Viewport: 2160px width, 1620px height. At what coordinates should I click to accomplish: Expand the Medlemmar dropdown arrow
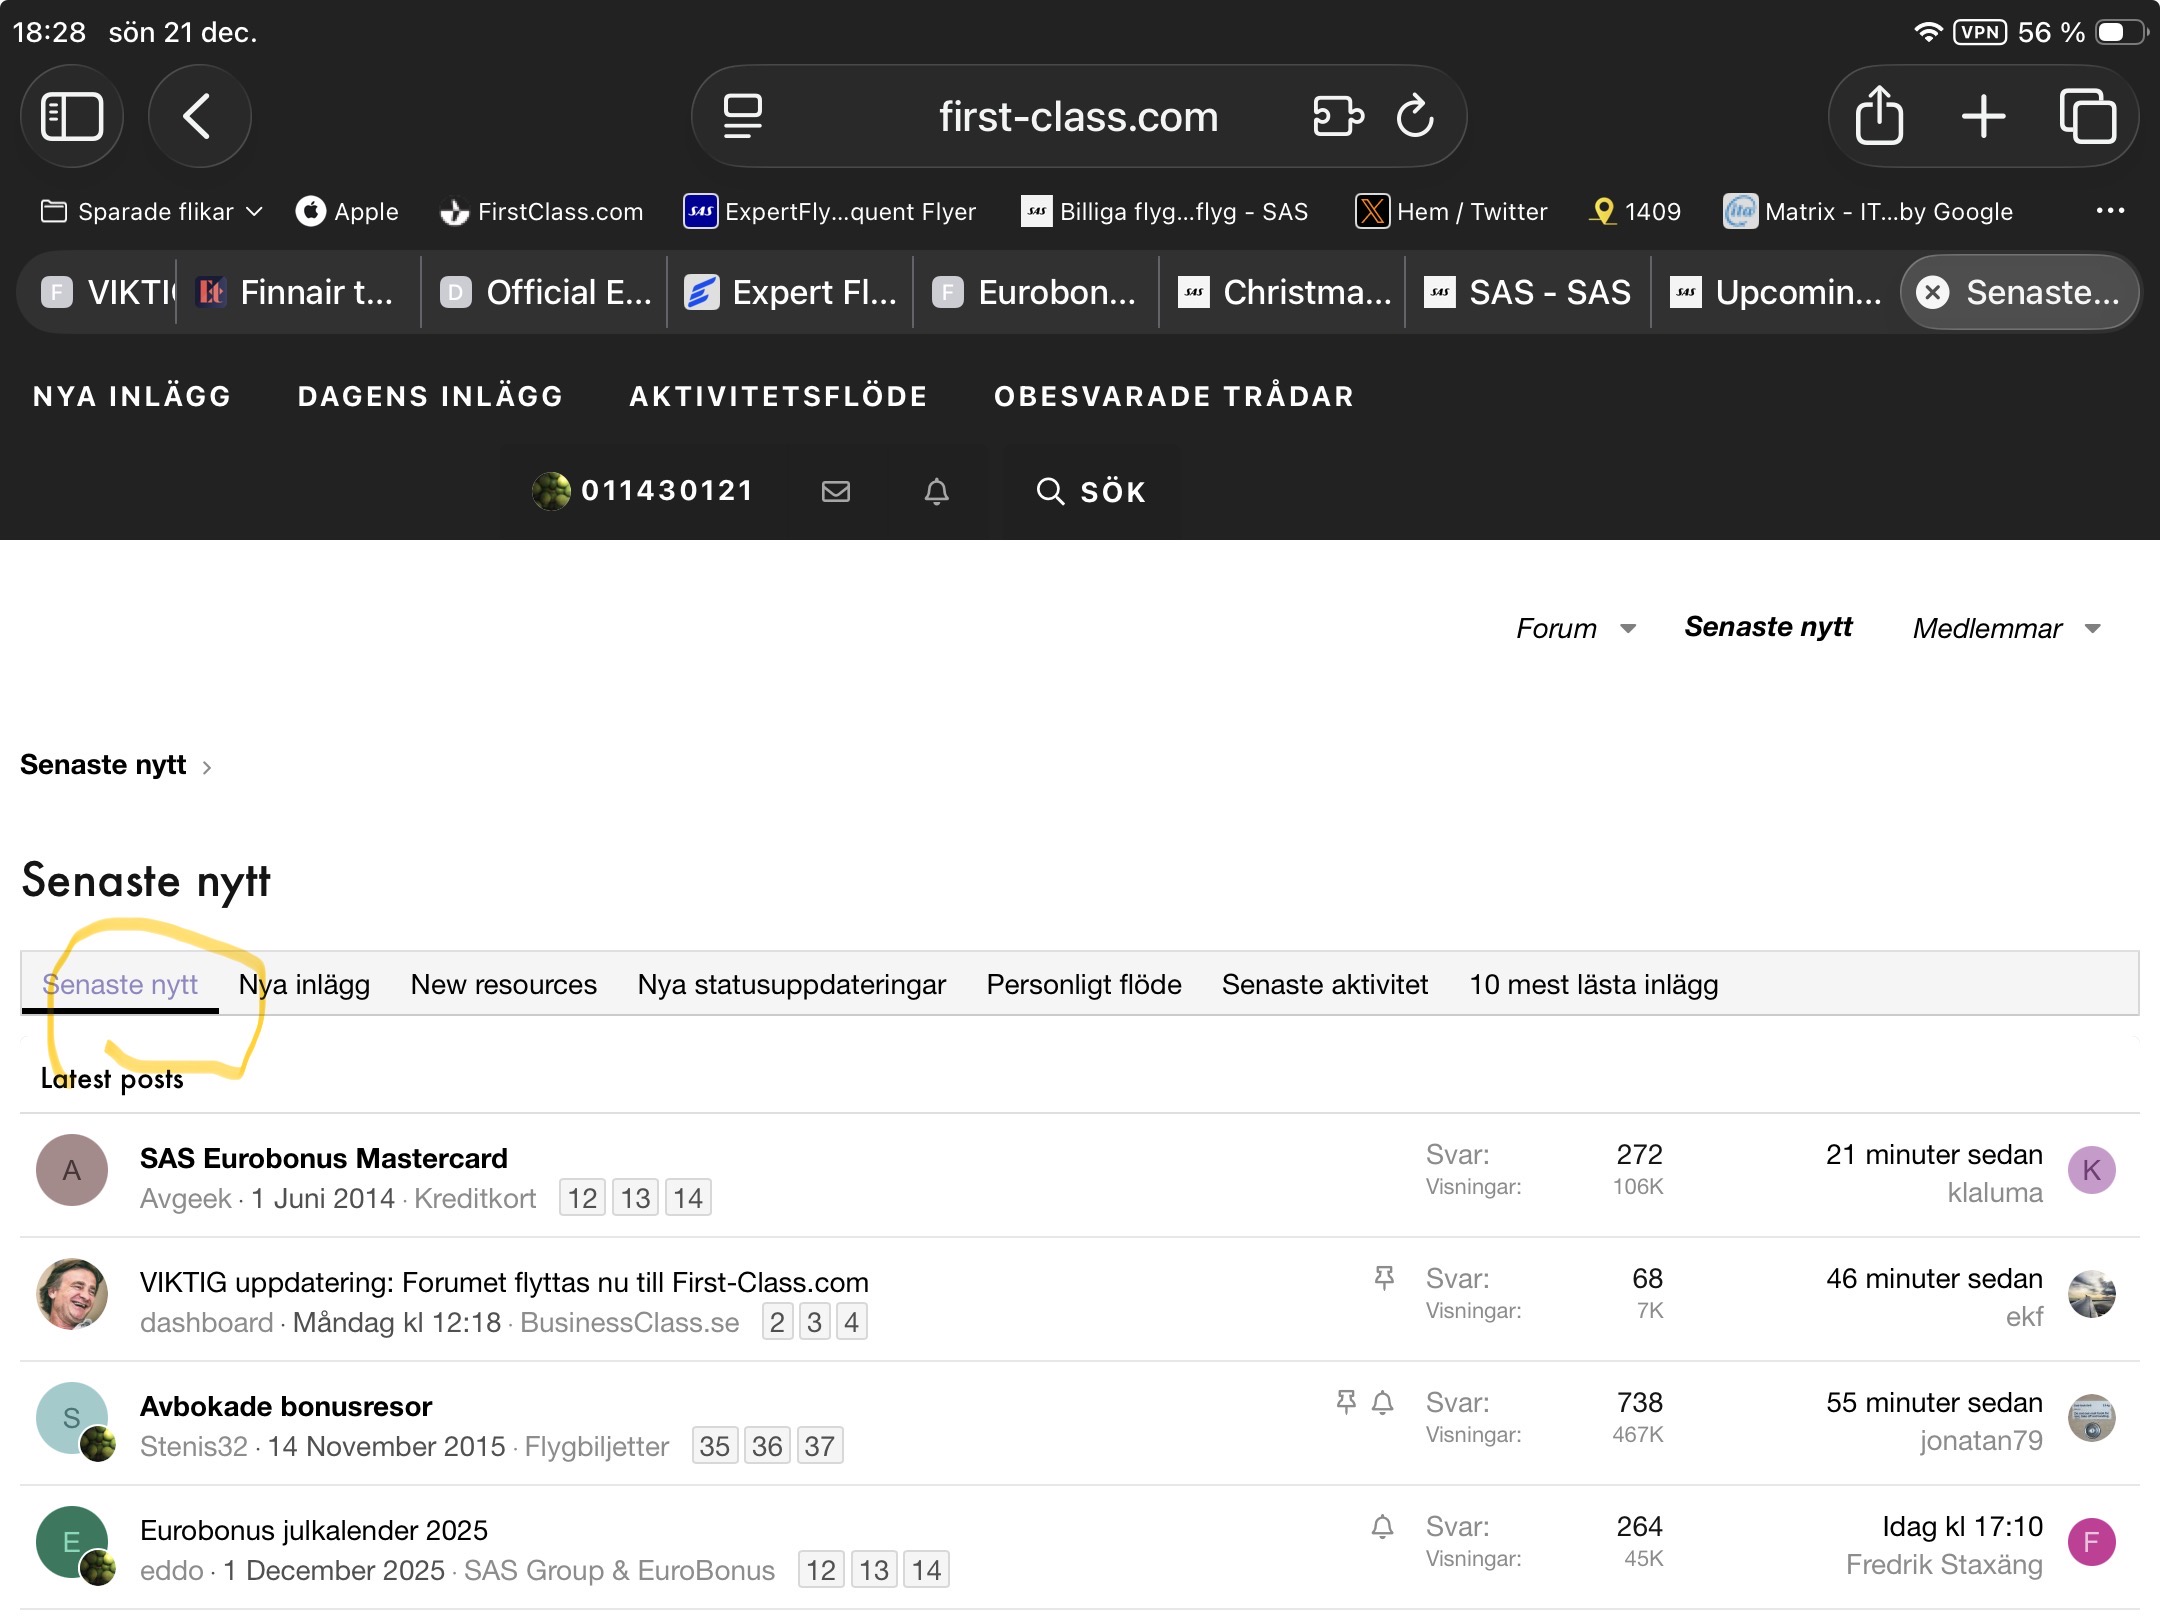point(2093,629)
